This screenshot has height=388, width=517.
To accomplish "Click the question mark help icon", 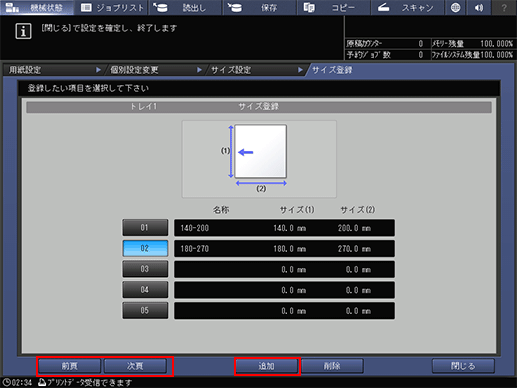I will [504, 7].
